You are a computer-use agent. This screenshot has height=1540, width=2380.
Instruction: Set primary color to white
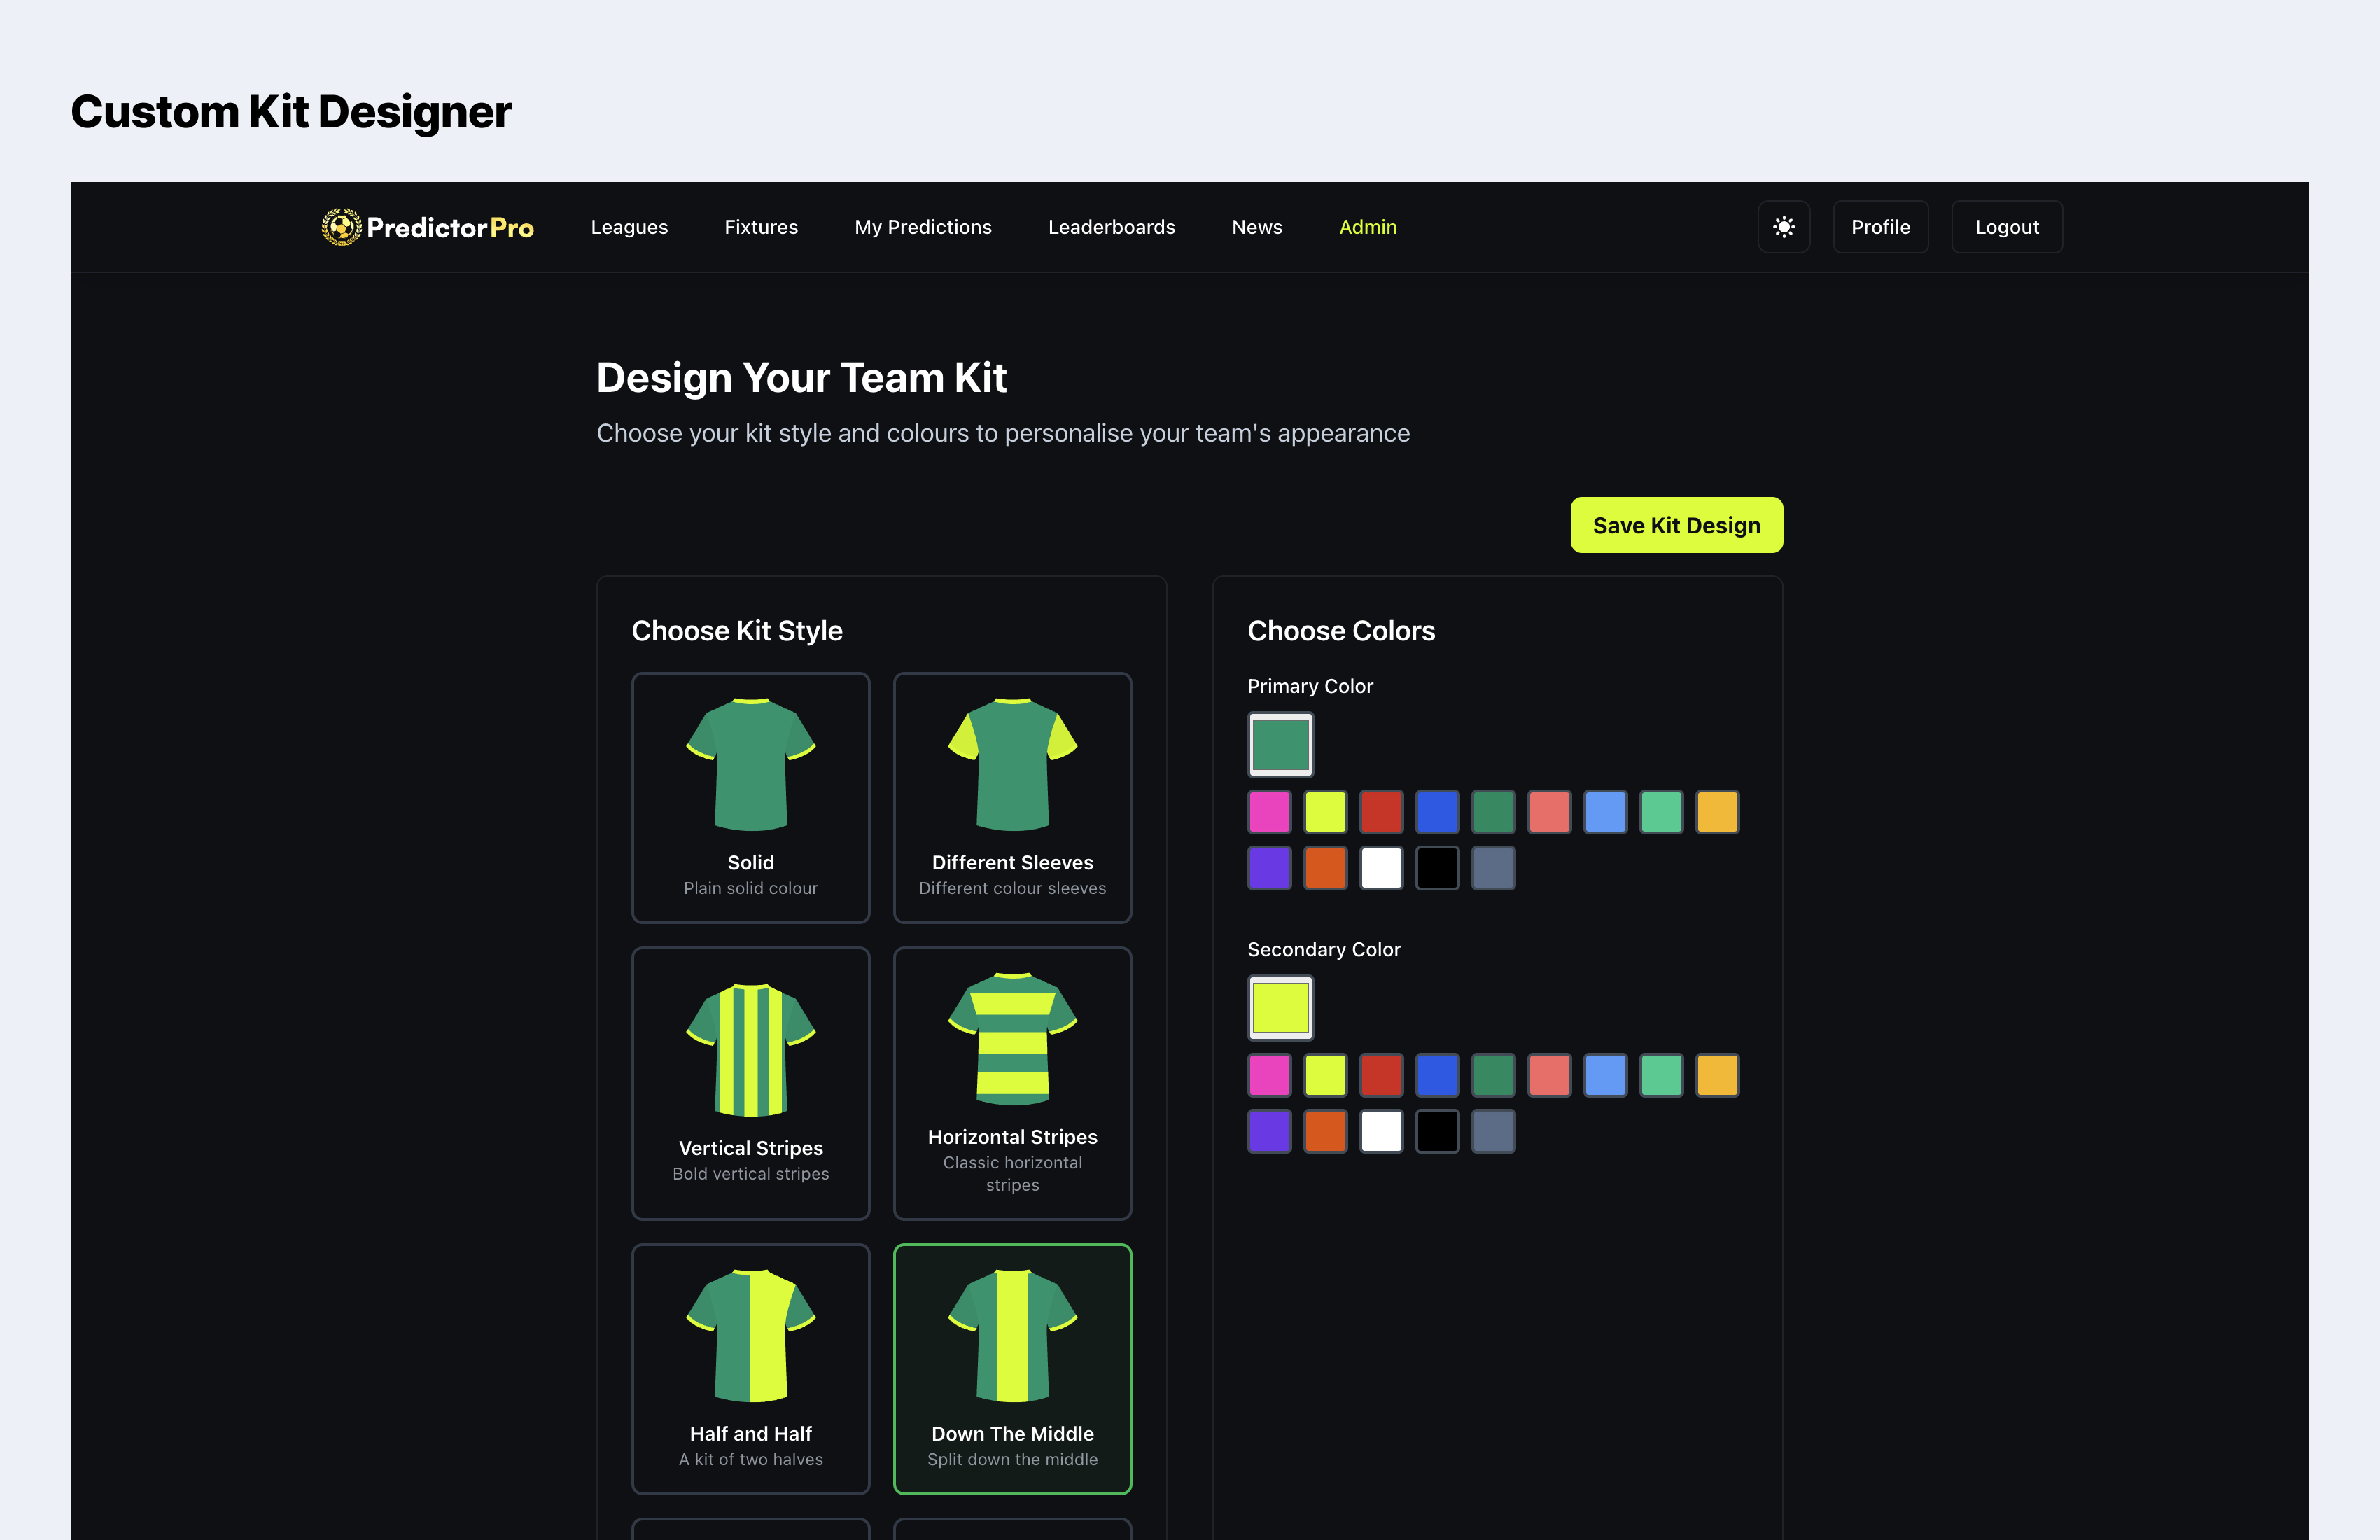coord(1381,868)
